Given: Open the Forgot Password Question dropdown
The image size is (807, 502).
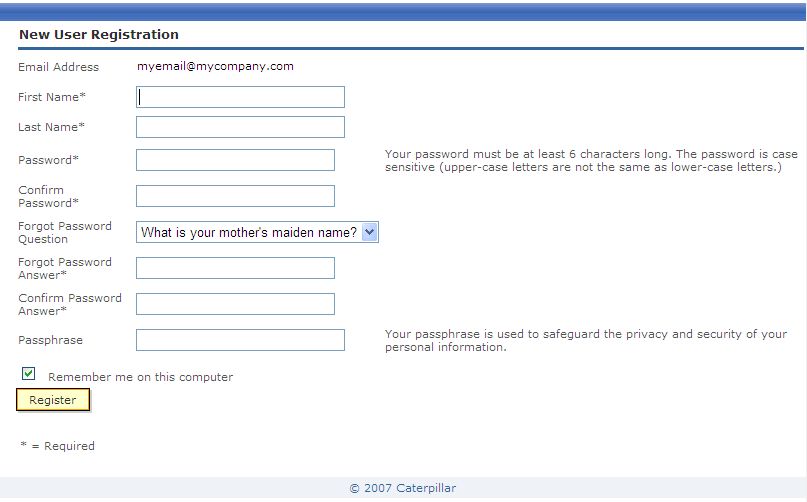Looking at the screenshot, I should (x=257, y=232).
